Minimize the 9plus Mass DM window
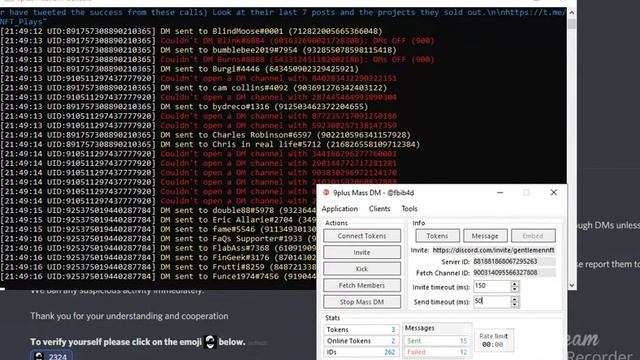The width and height of the screenshot is (640, 360). click(500, 193)
